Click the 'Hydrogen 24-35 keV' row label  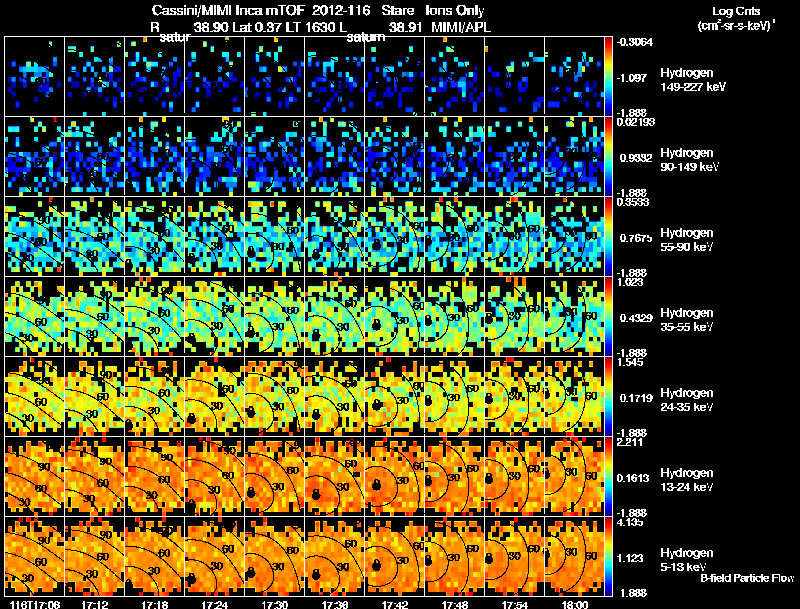(687, 400)
